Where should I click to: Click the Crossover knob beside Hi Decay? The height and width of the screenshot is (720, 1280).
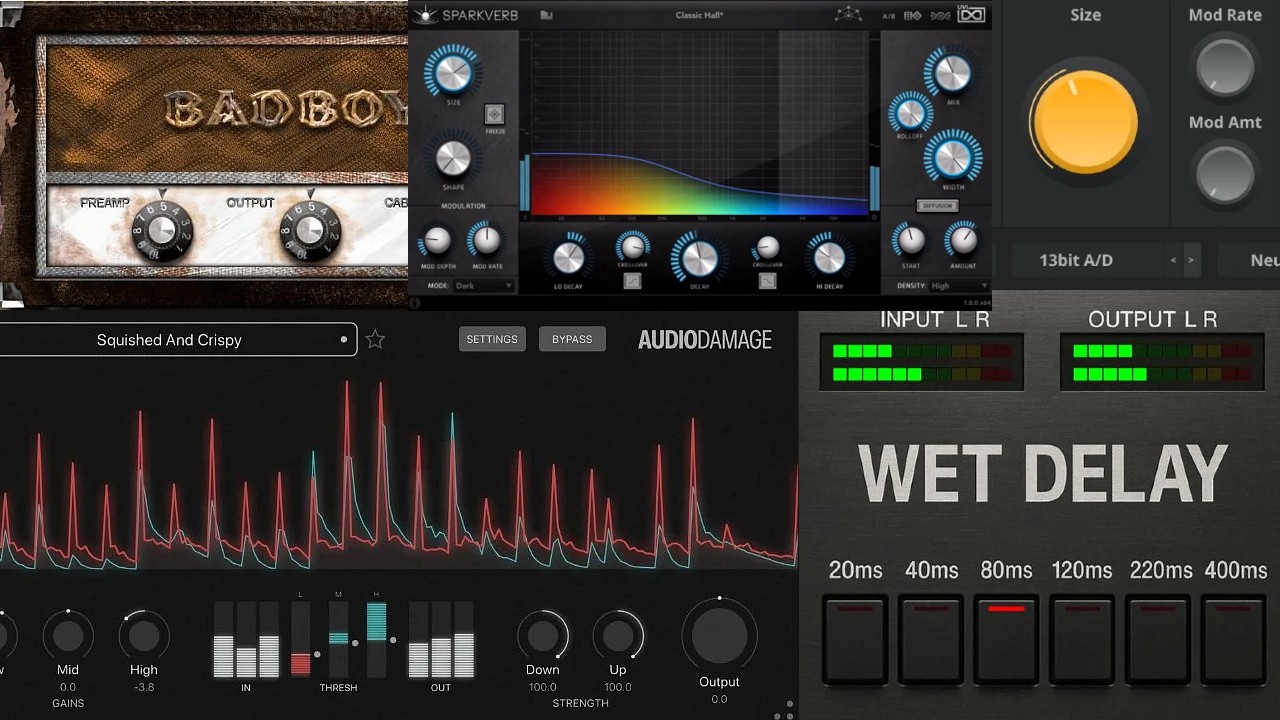[x=767, y=247]
